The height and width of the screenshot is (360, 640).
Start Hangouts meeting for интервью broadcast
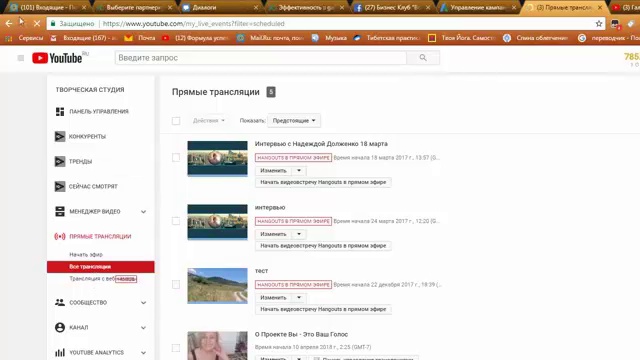pyautogui.click(x=323, y=246)
